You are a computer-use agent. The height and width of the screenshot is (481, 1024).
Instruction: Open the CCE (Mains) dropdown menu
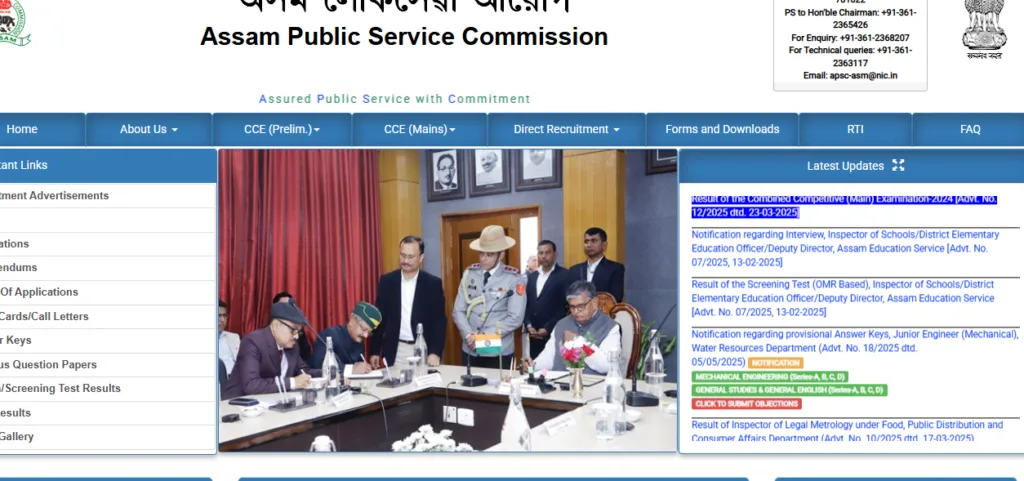420,129
